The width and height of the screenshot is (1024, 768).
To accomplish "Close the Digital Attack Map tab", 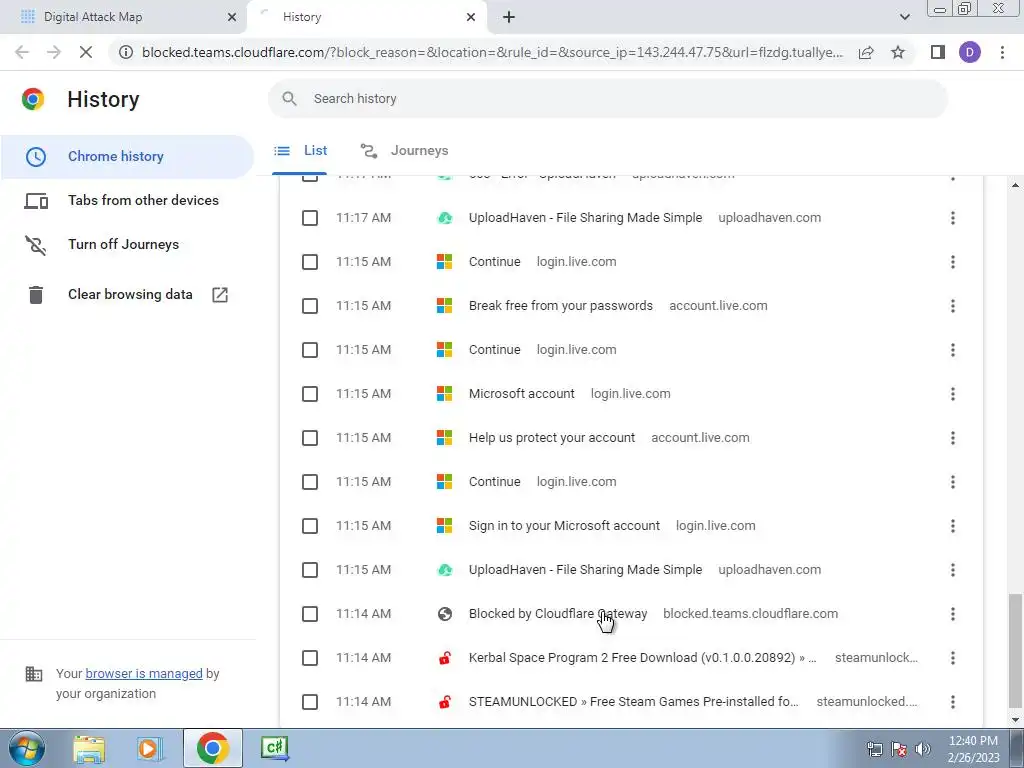I will 232,17.
